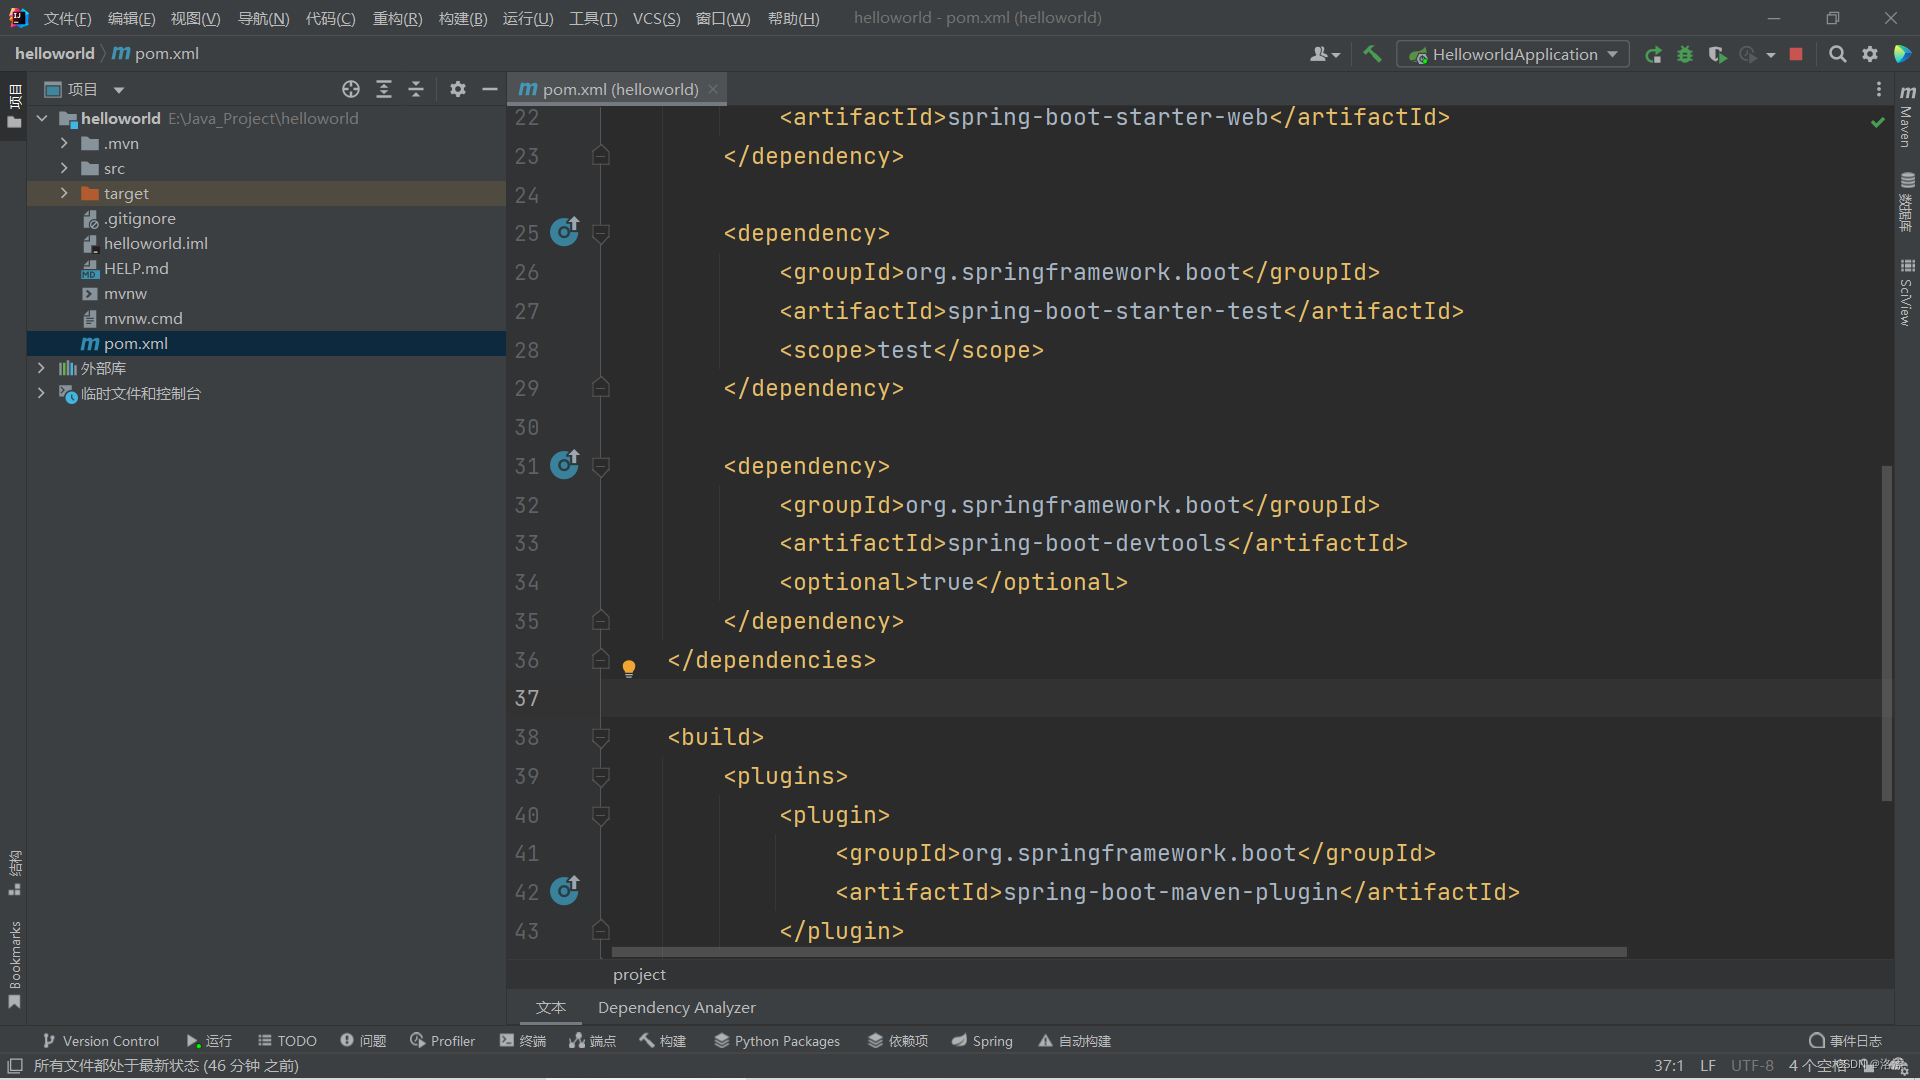Image resolution: width=1920 pixels, height=1080 pixels.
Task: Click the yellow intention bulb on line 36
Action: (629, 668)
